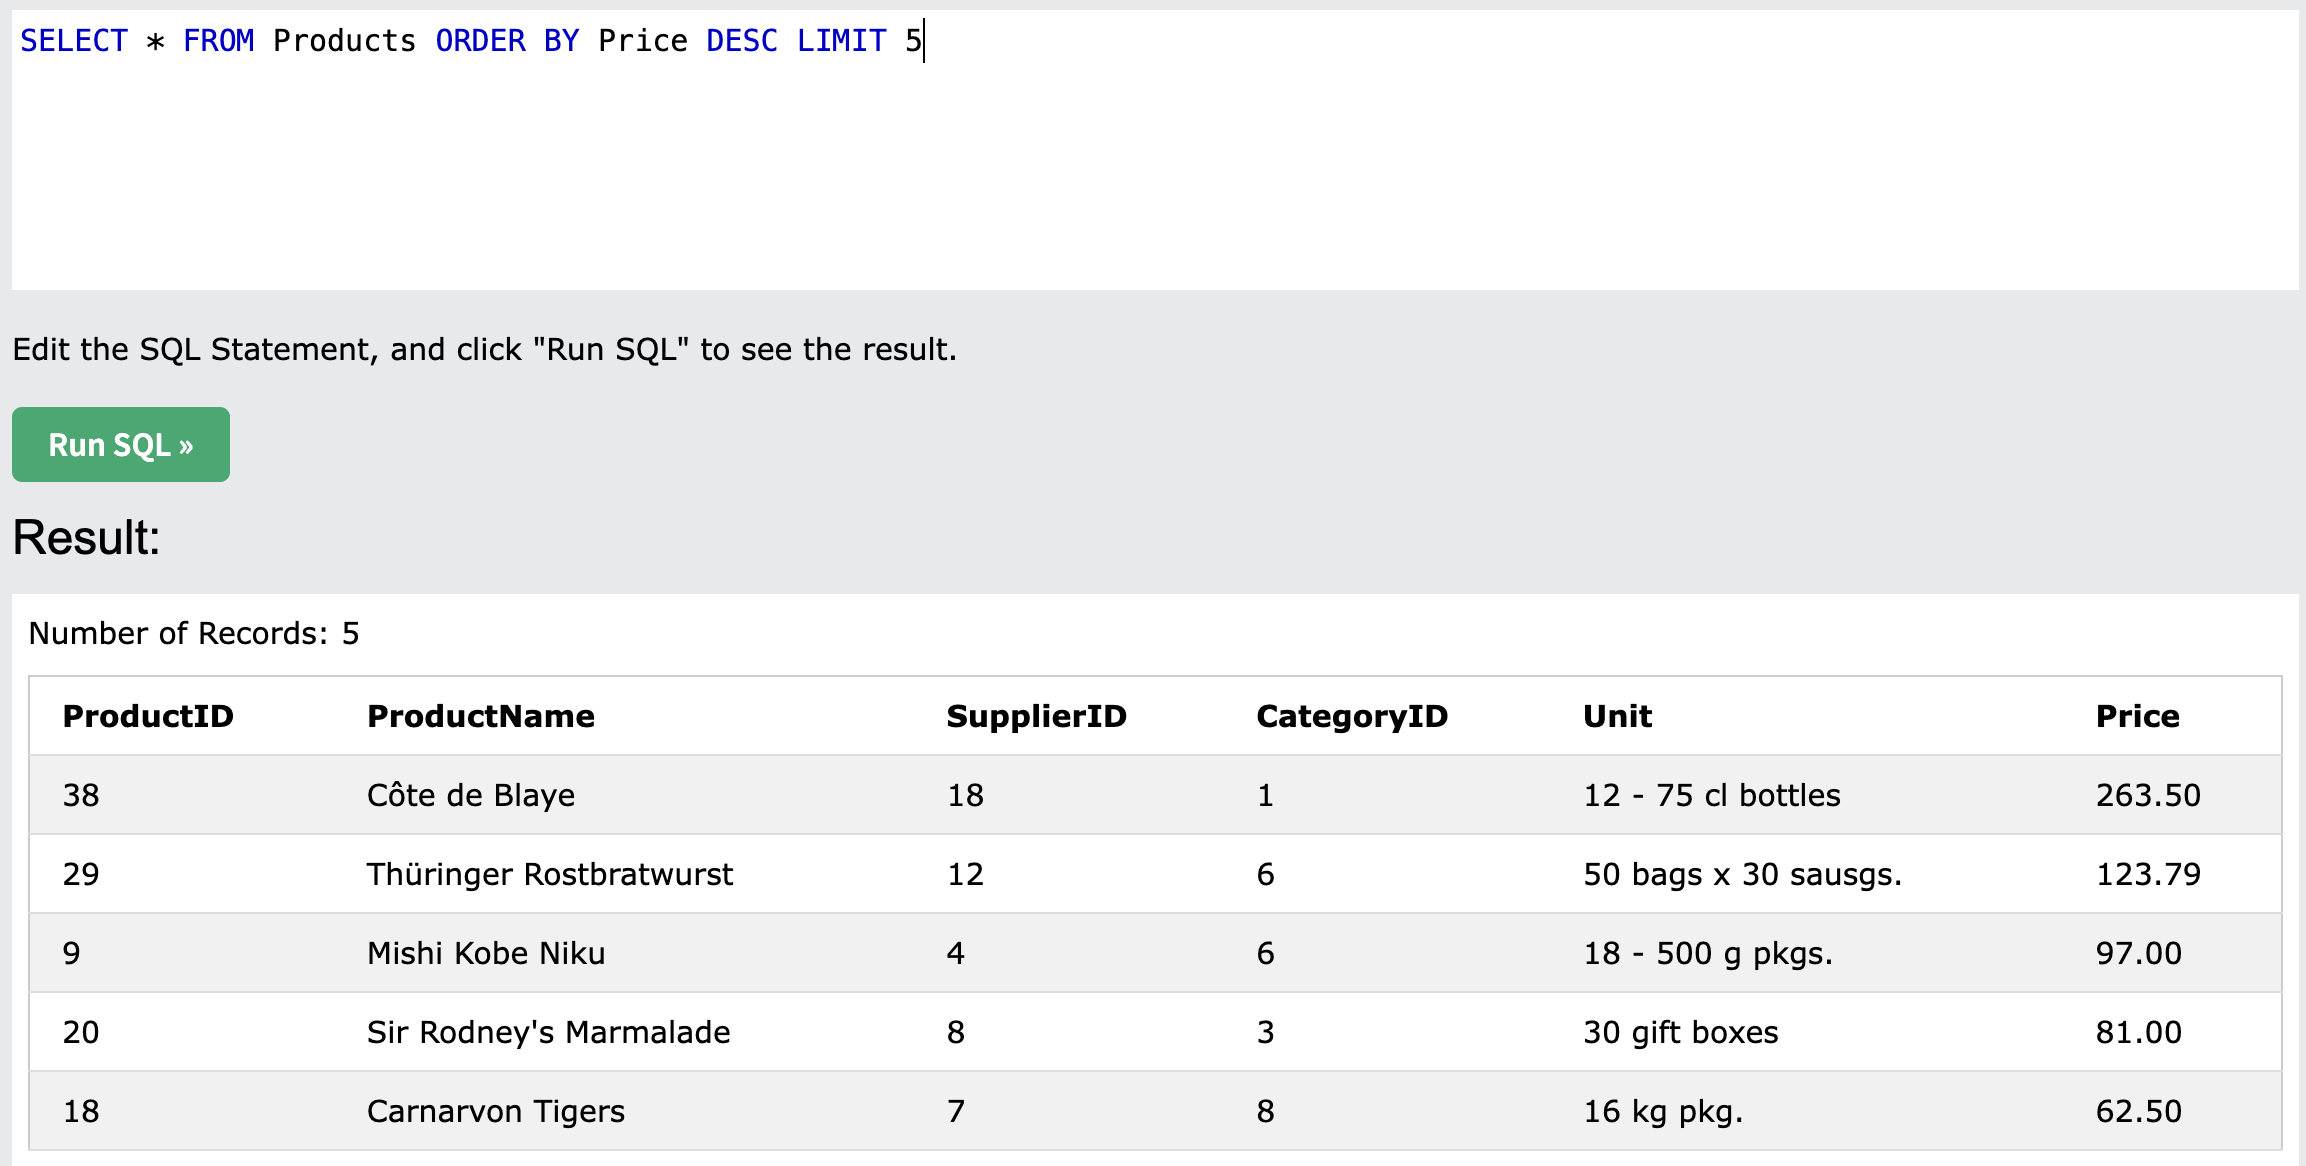Screen dimensions: 2306x1166
Task: Click inside the SQL statement editor
Action: click(x=1155, y=150)
